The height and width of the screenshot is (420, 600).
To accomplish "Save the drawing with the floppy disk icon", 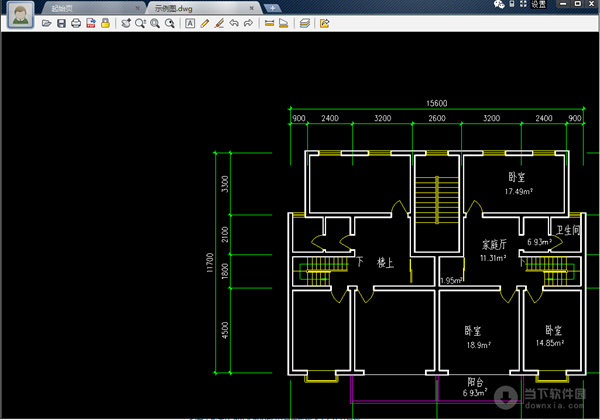I will tap(61, 23).
